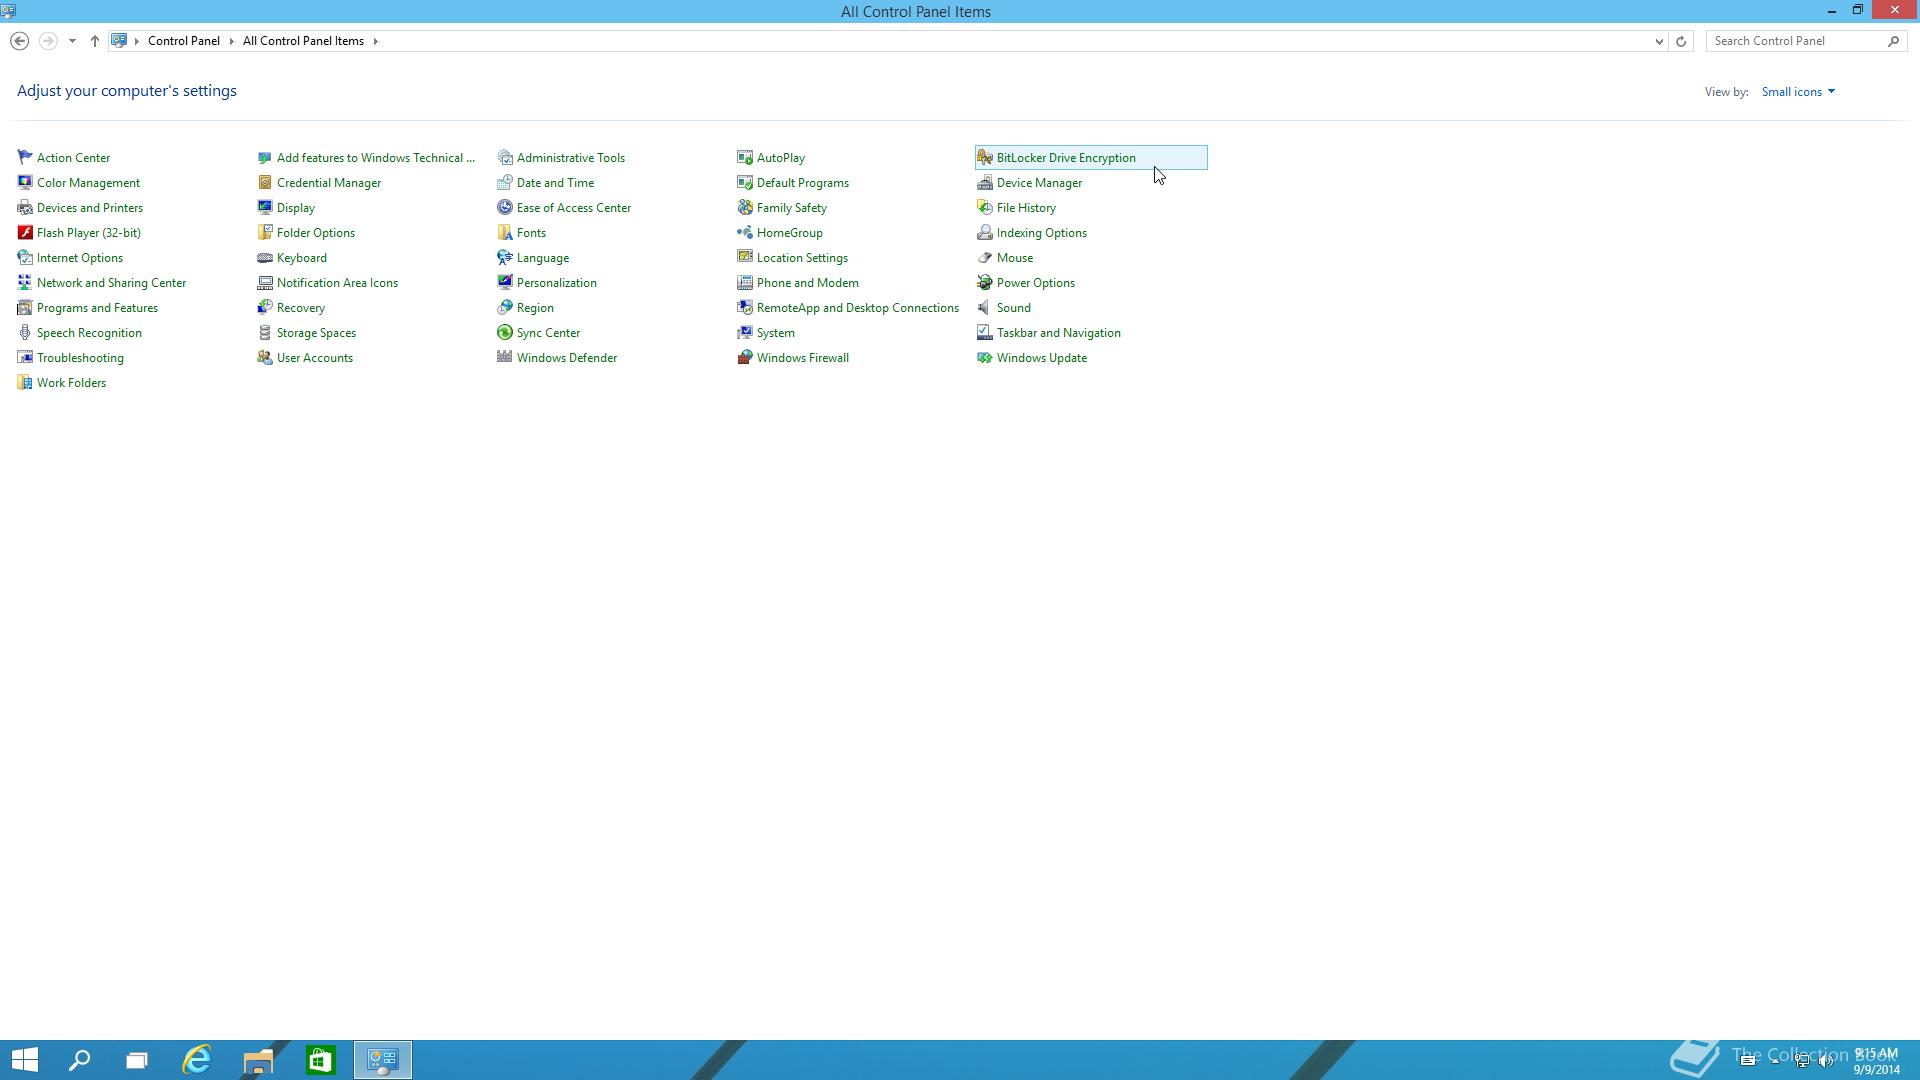
Task: Expand the arrow after Control Panel breadcrumb
Action: tap(232, 41)
